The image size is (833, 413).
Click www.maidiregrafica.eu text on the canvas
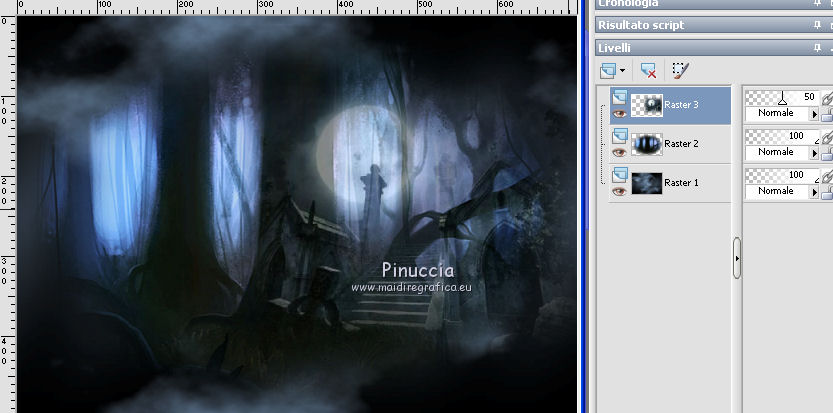coord(411,287)
